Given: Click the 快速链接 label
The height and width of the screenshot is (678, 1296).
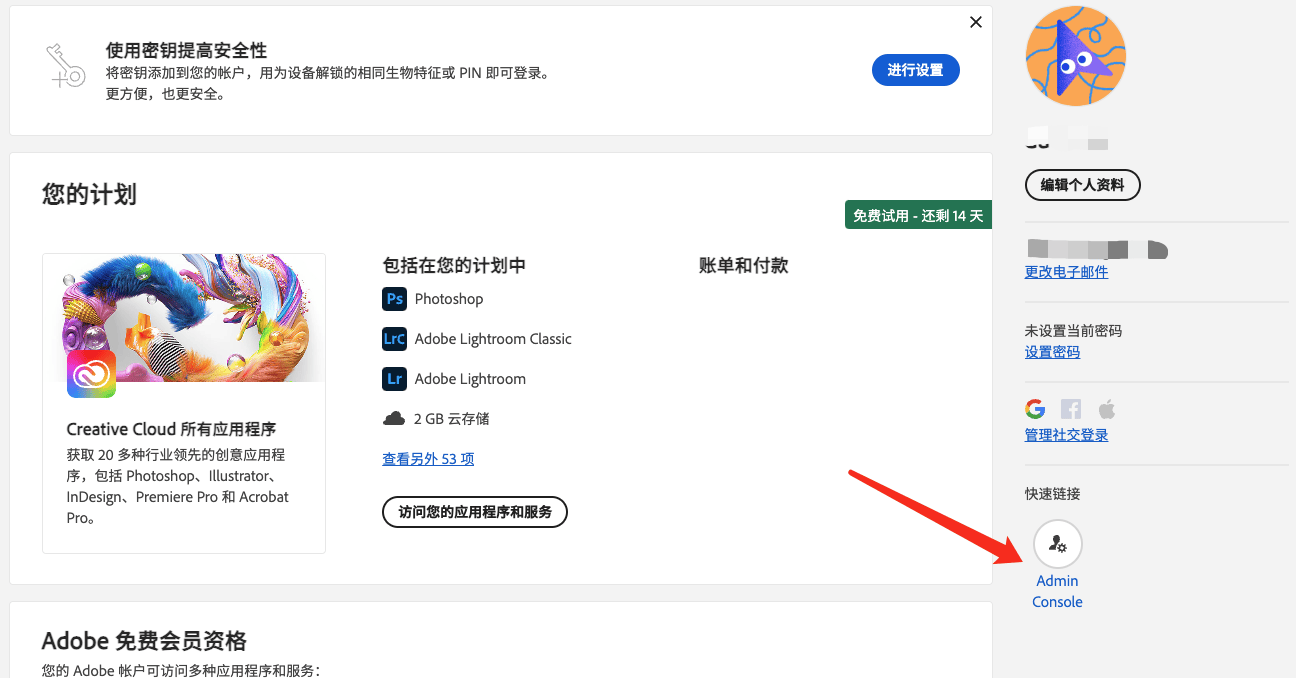Looking at the screenshot, I should click(1052, 493).
